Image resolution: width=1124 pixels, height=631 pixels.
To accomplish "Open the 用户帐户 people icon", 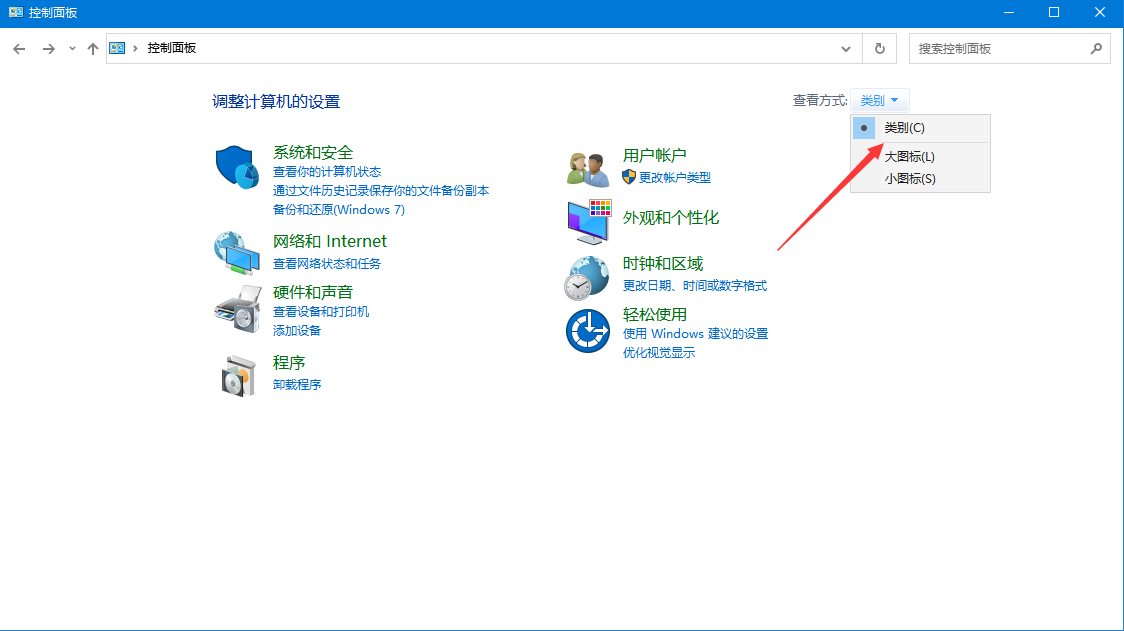I will pos(588,168).
